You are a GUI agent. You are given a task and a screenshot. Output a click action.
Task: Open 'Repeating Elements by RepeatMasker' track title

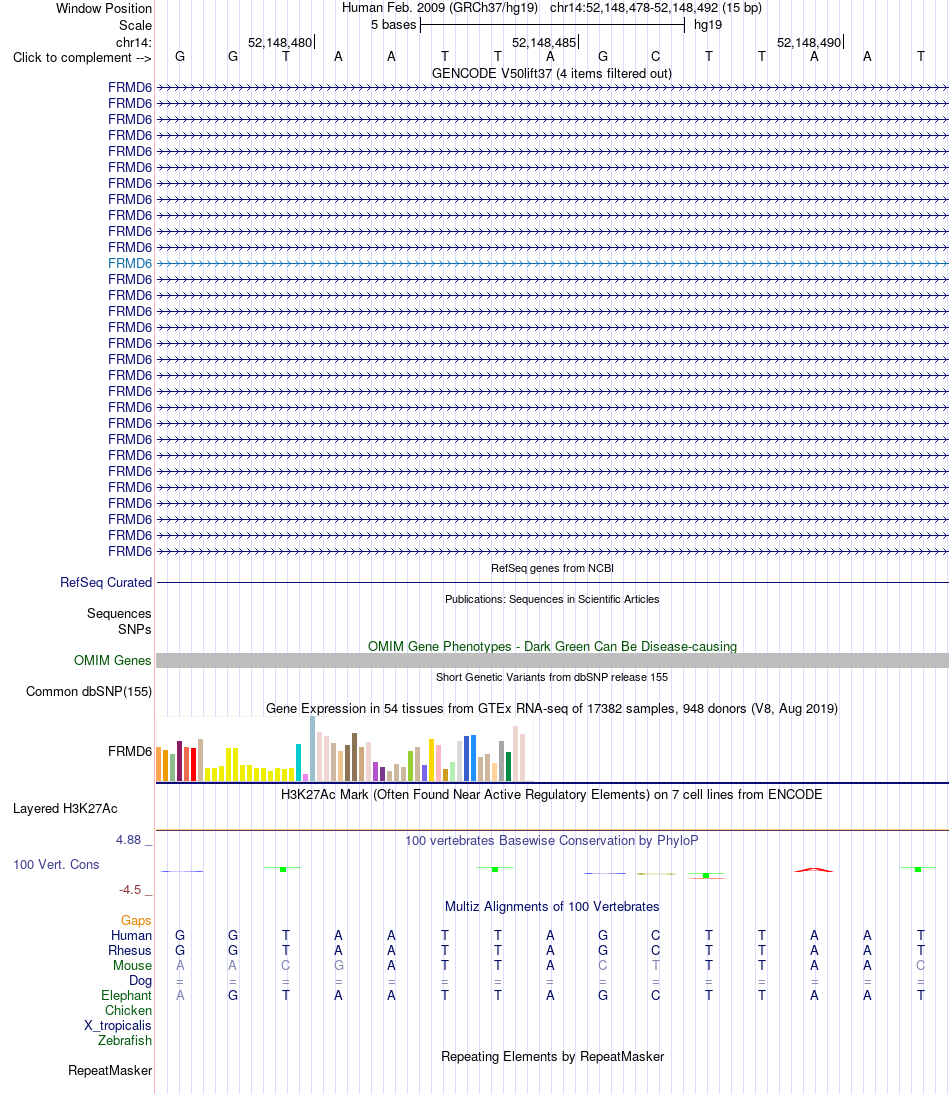[552, 1056]
